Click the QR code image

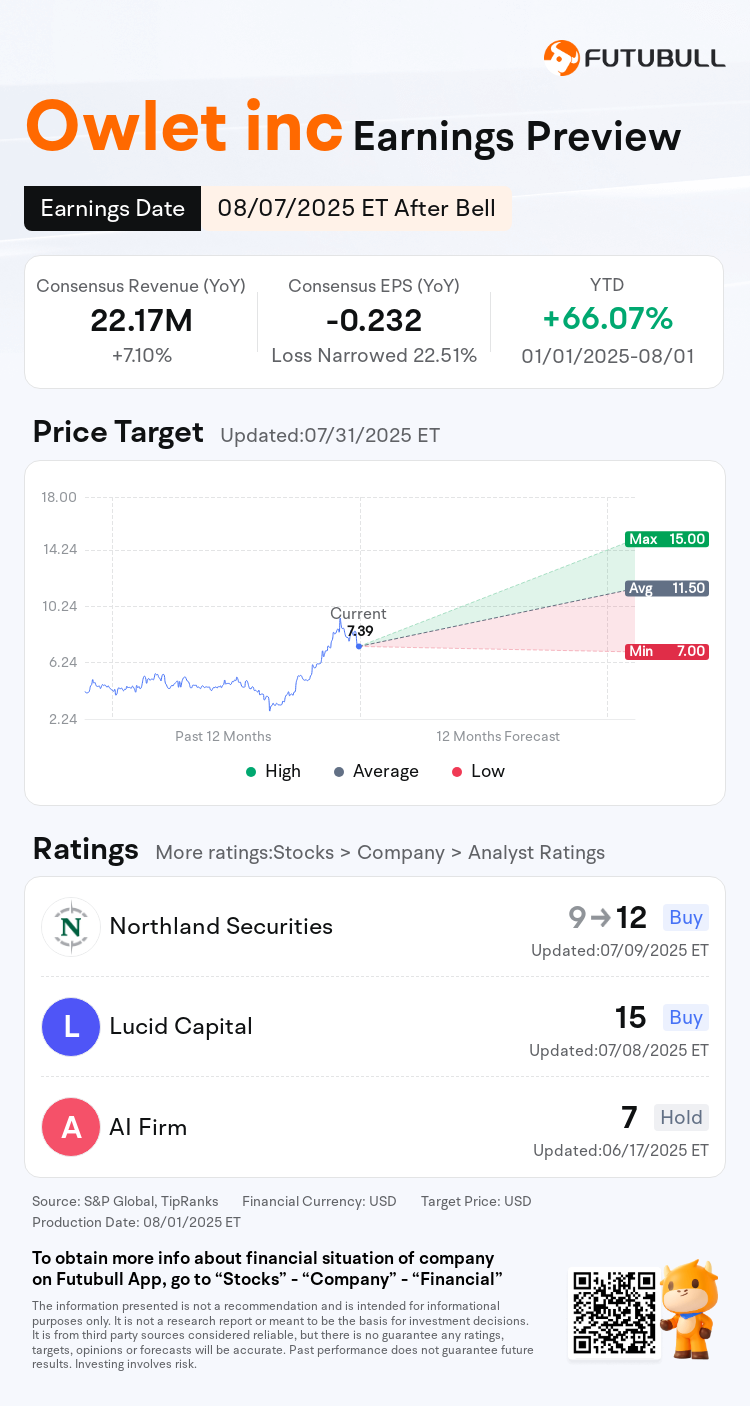coord(614,1313)
